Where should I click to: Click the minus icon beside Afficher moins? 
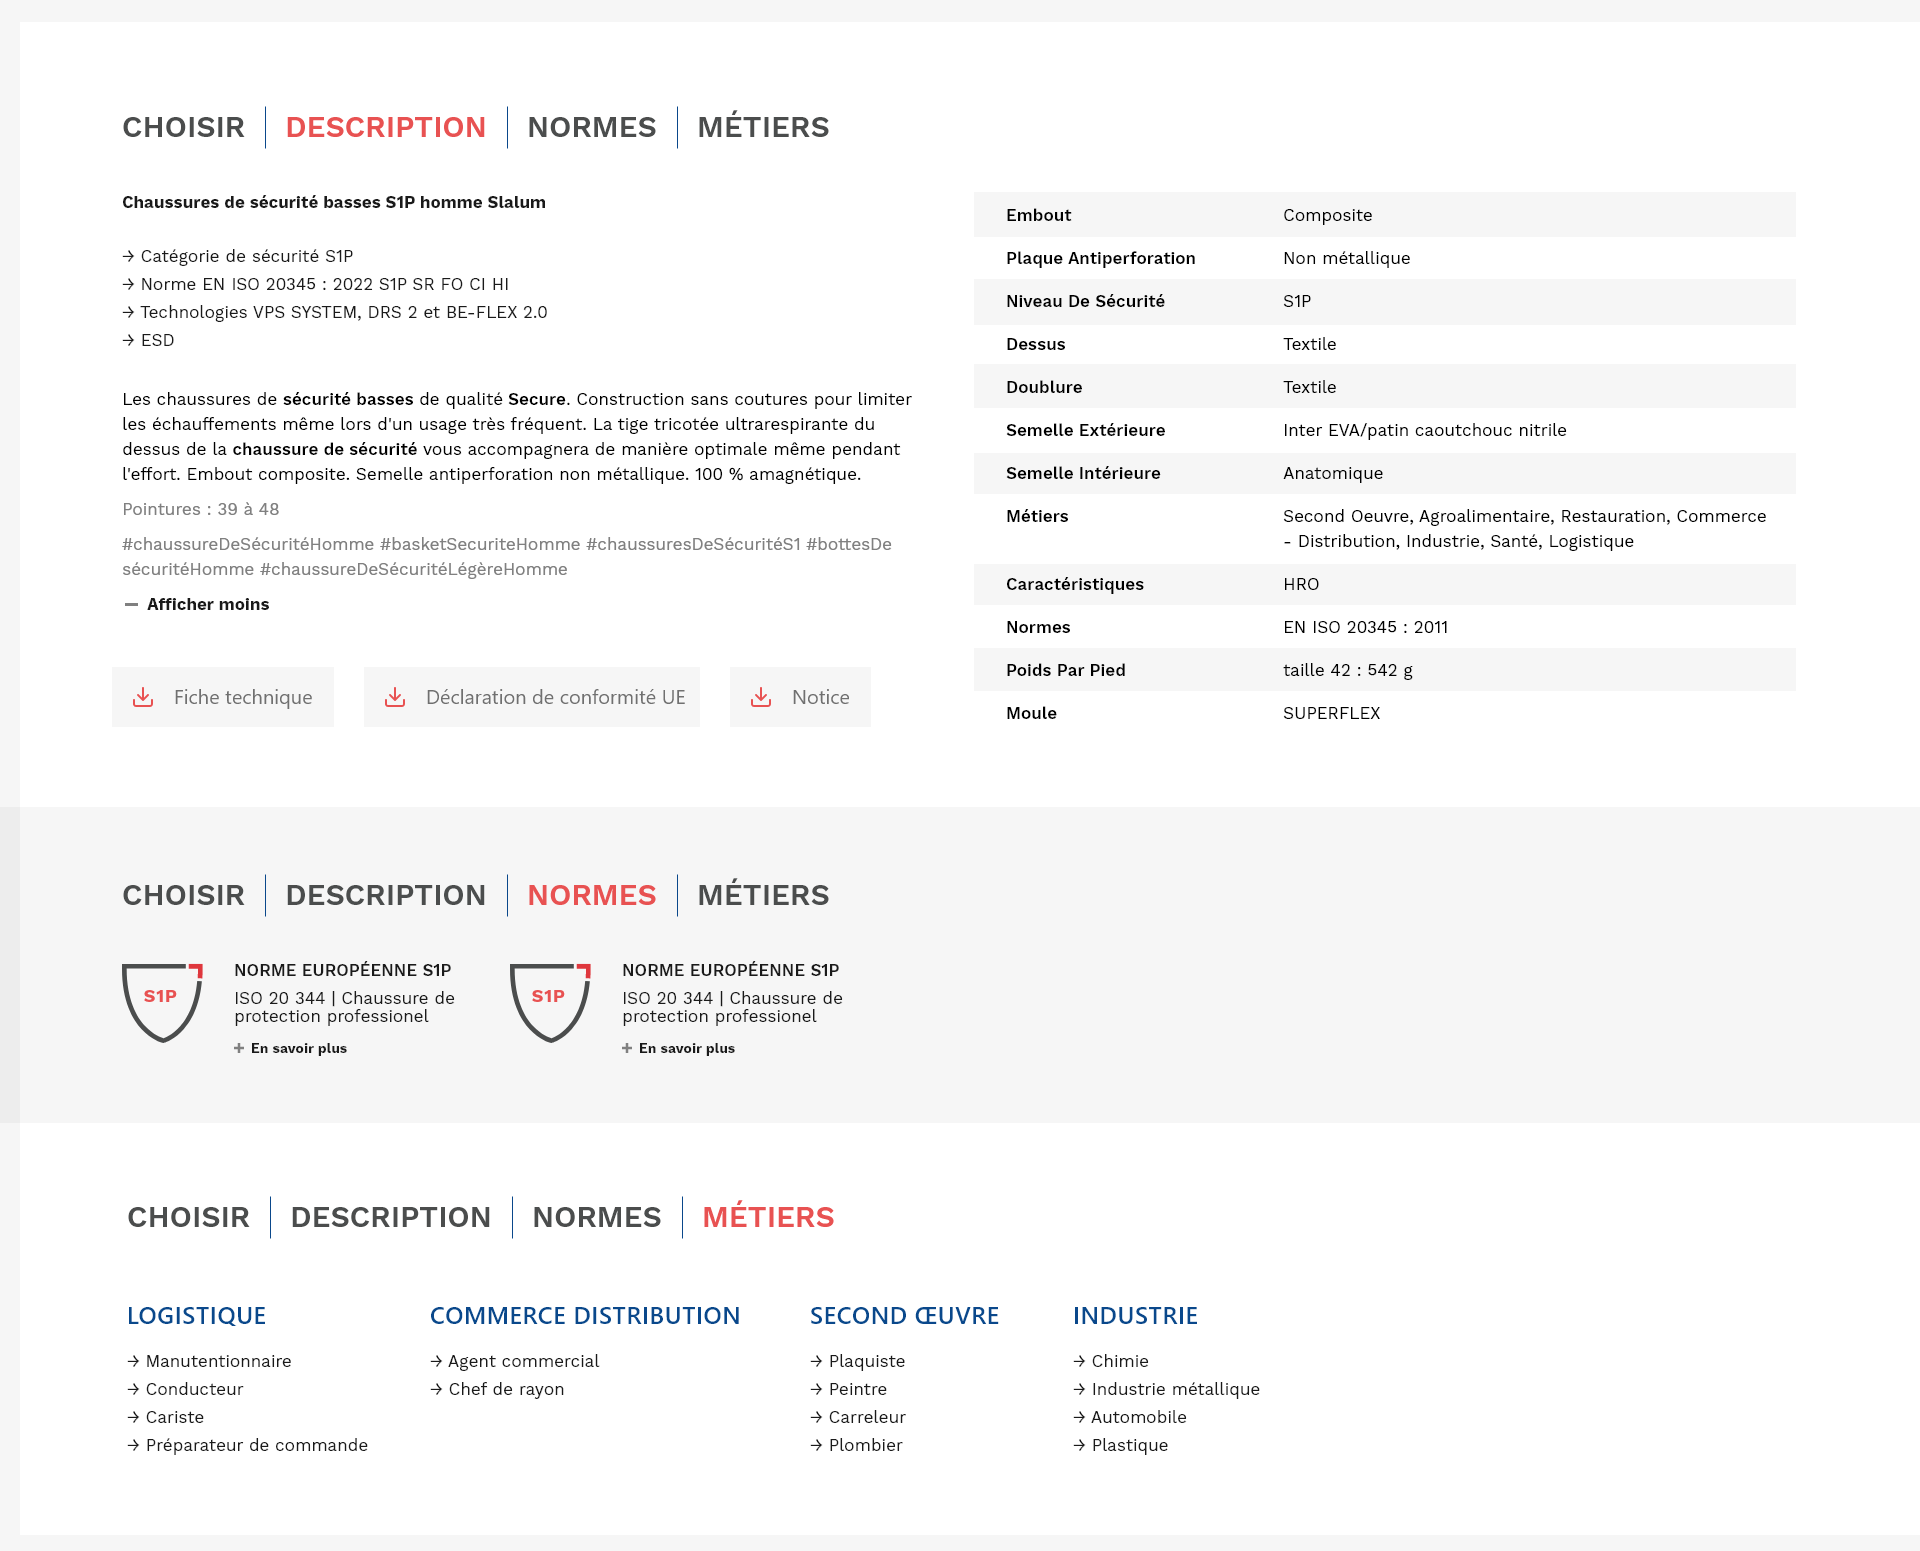click(131, 604)
